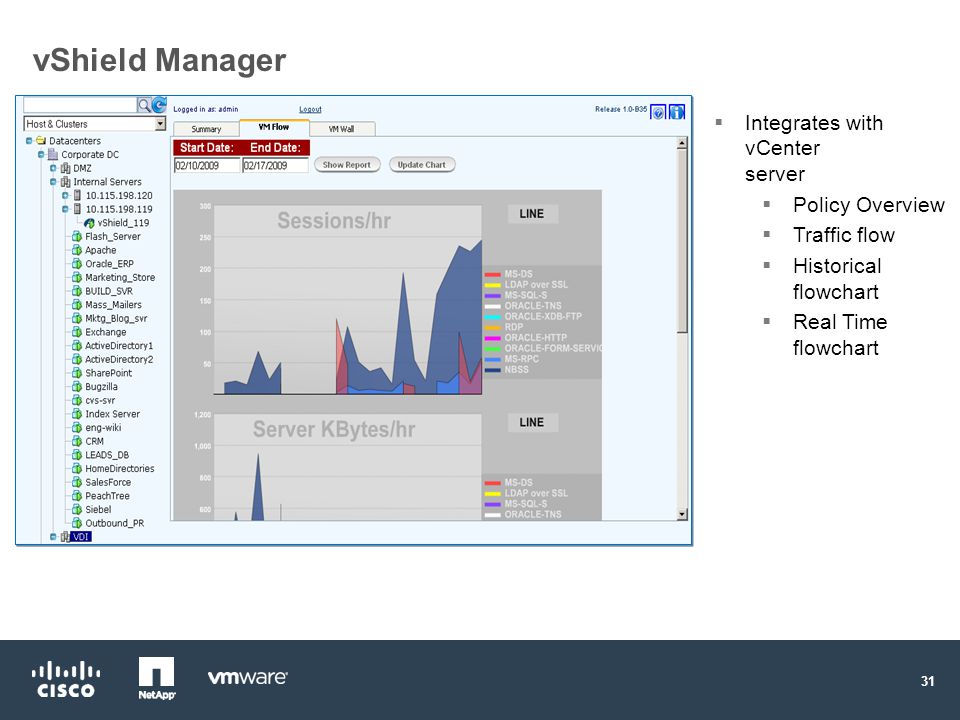The width and height of the screenshot is (960, 720).
Task: Collapse the Corporate DC node
Action: point(41,154)
